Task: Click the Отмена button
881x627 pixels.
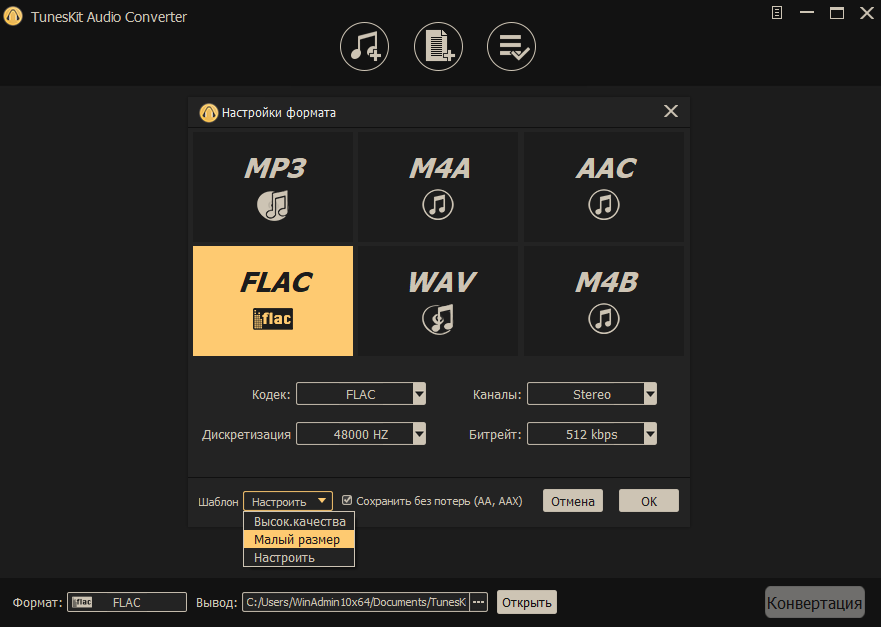Action: coord(573,501)
